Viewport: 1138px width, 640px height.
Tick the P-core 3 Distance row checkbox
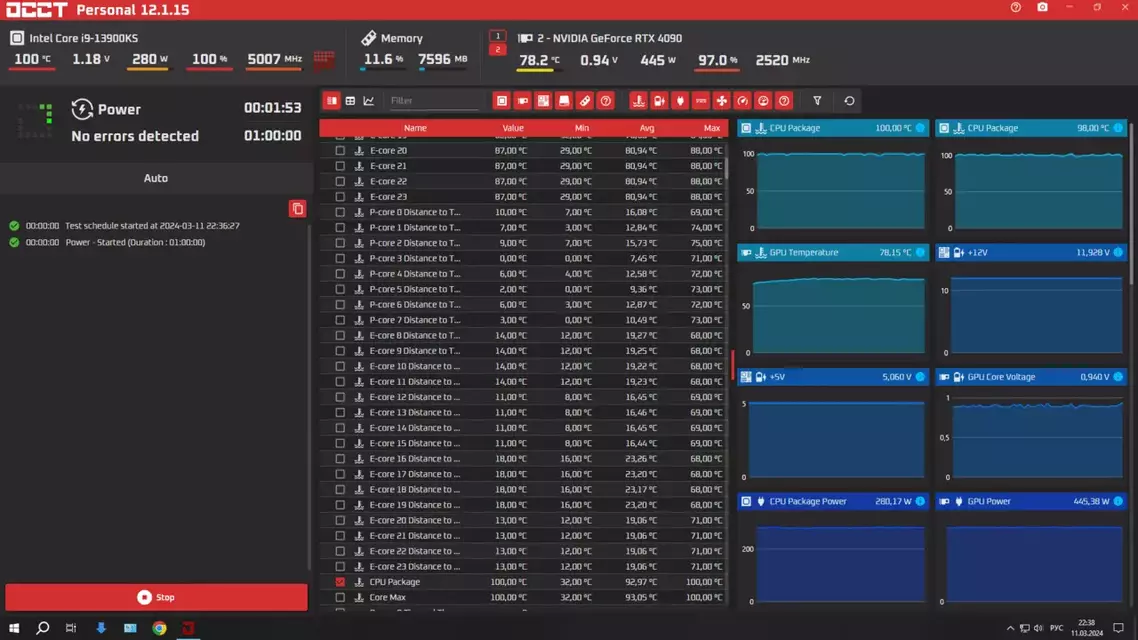pos(340,258)
